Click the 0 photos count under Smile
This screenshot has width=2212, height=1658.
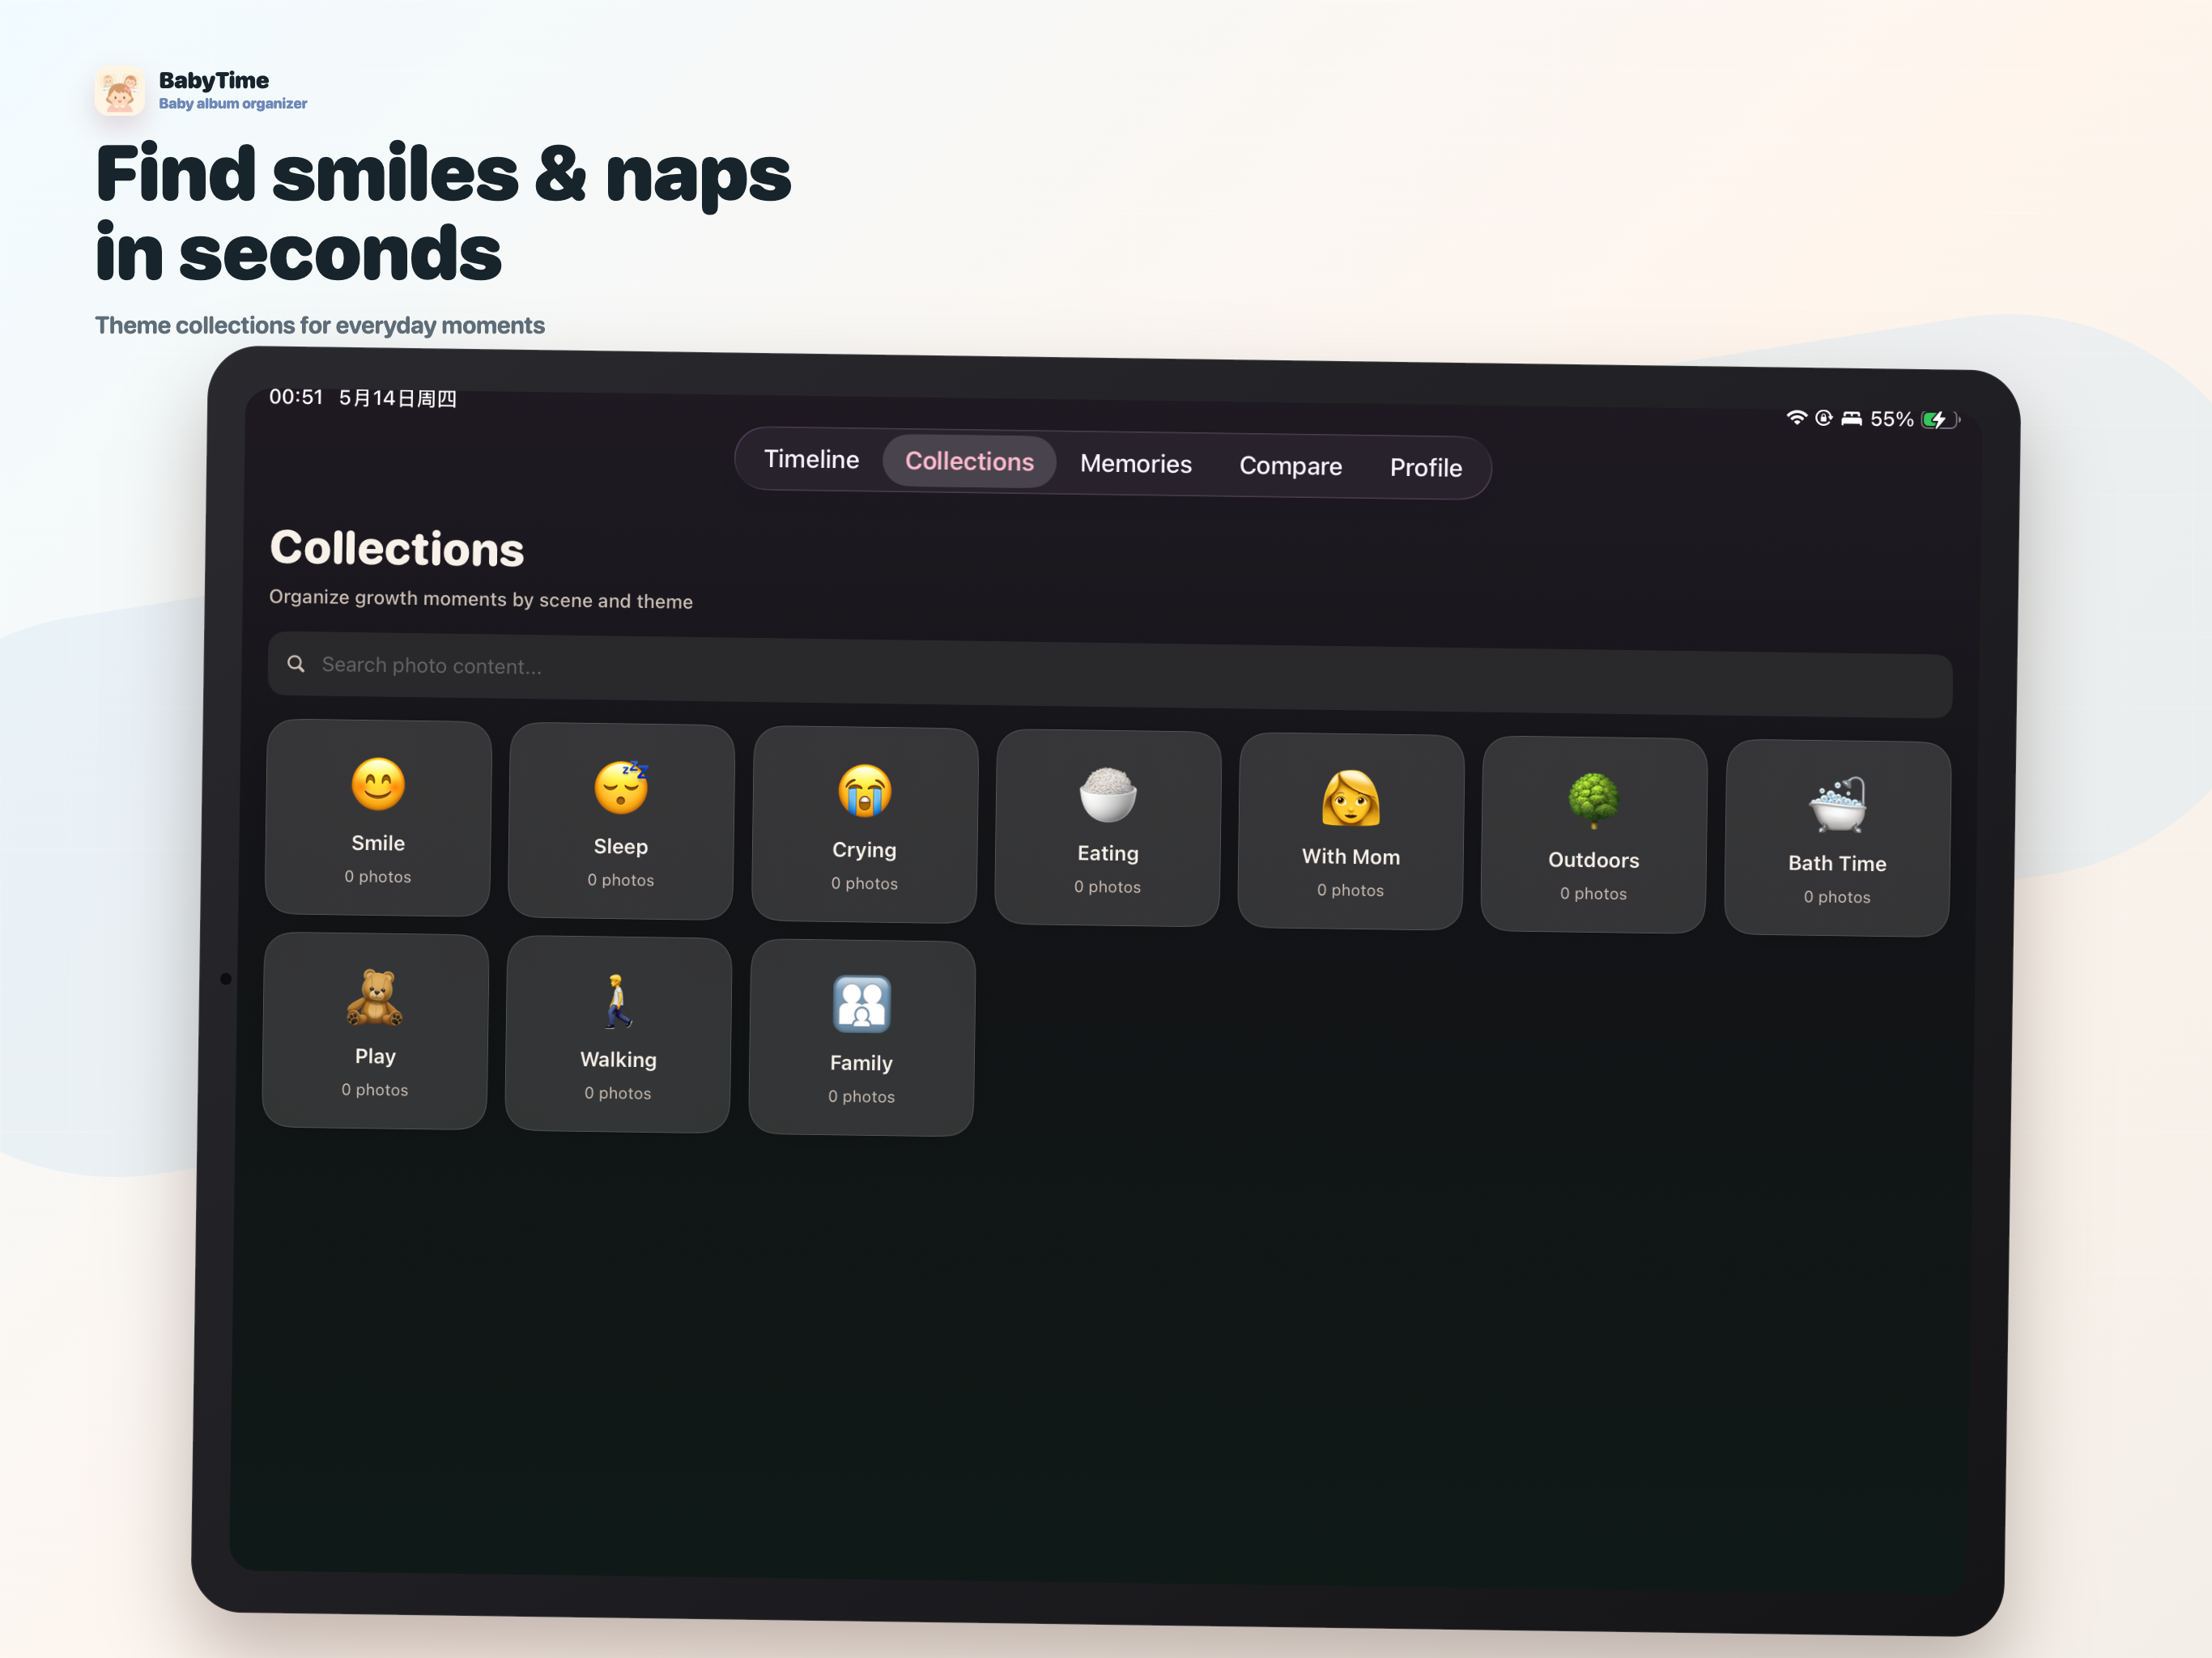[378, 877]
